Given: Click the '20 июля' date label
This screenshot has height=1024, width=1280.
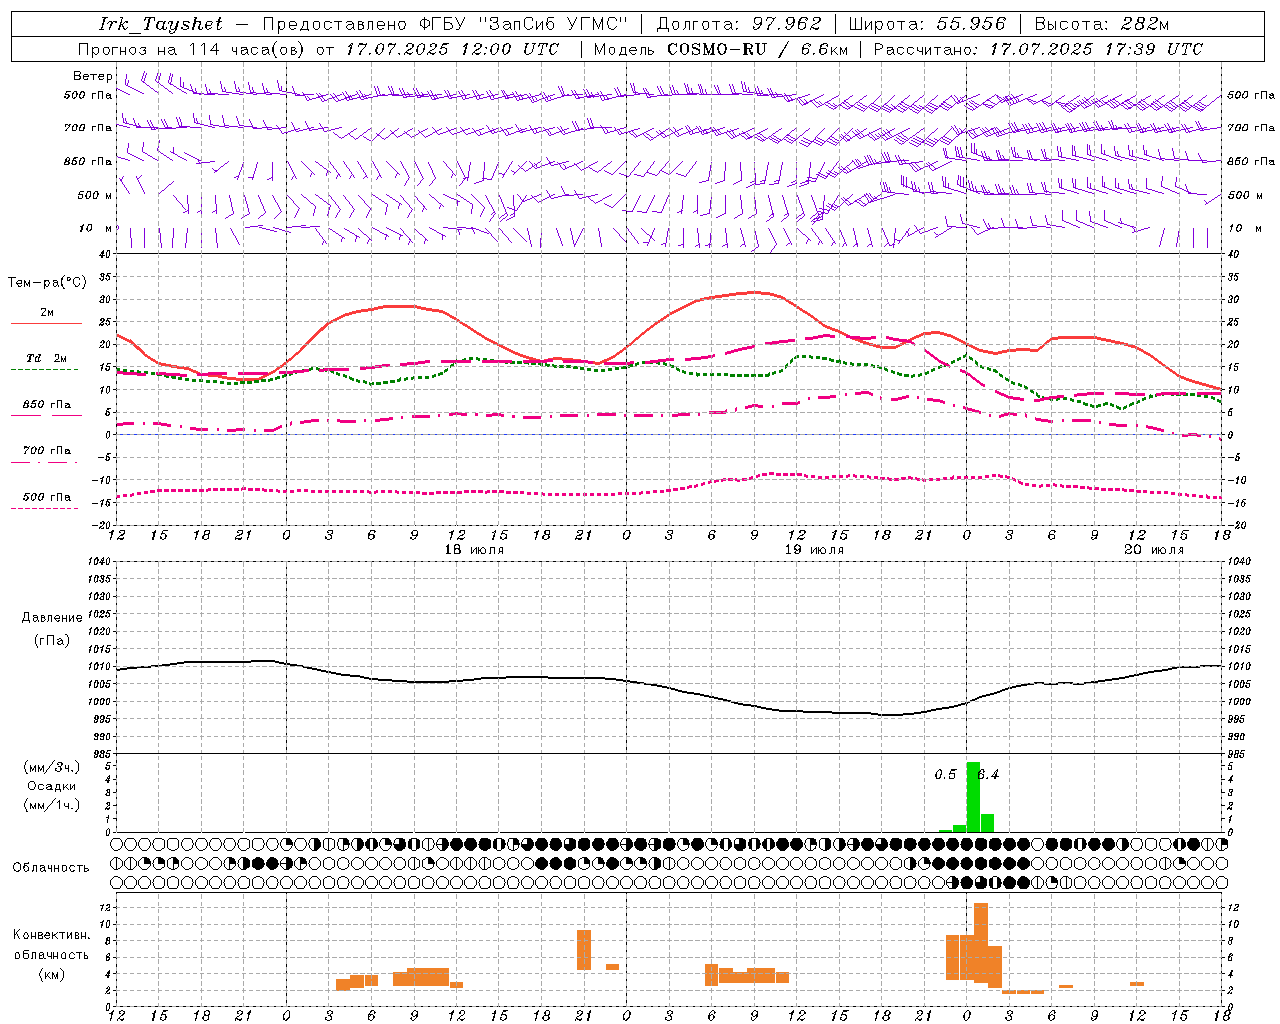Looking at the screenshot, I should point(1154,550).
